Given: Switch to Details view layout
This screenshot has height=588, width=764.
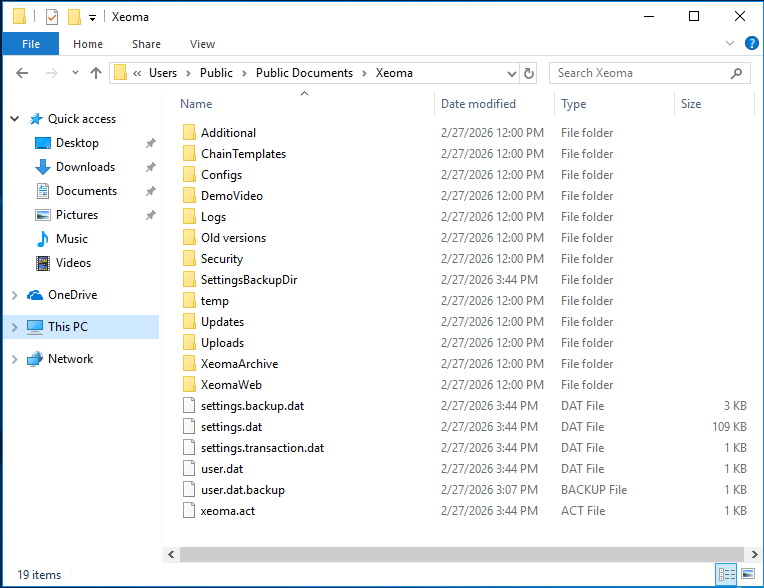Looking at the screenshot, I should click(x=726, y=574).
